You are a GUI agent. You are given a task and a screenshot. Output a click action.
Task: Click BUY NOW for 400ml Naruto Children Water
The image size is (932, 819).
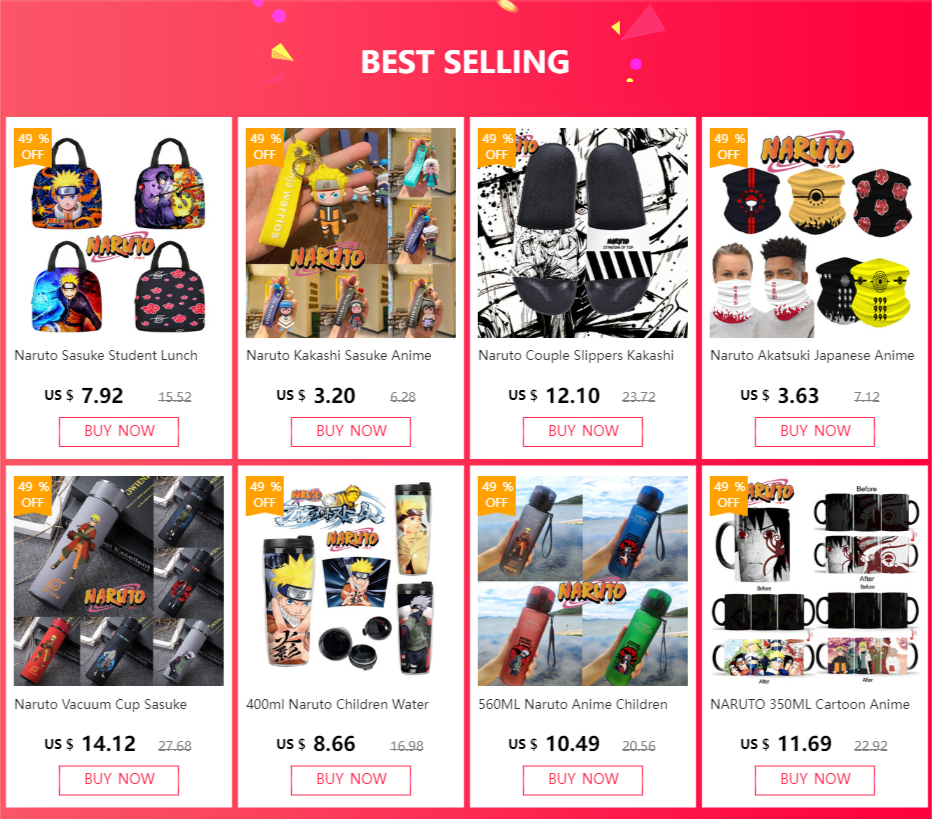[351, 780]
